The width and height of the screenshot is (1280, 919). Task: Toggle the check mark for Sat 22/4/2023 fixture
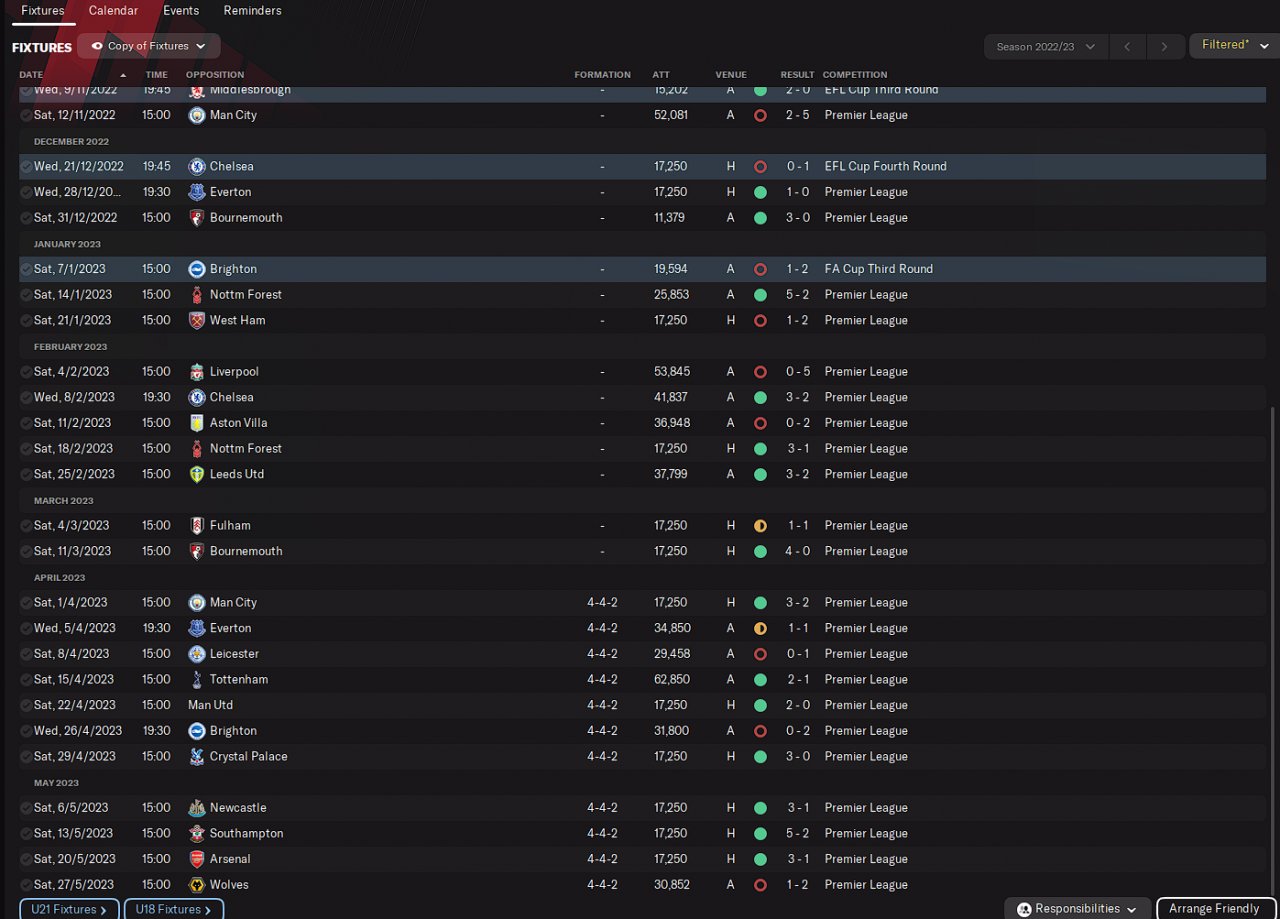click(x=26, y=705)
